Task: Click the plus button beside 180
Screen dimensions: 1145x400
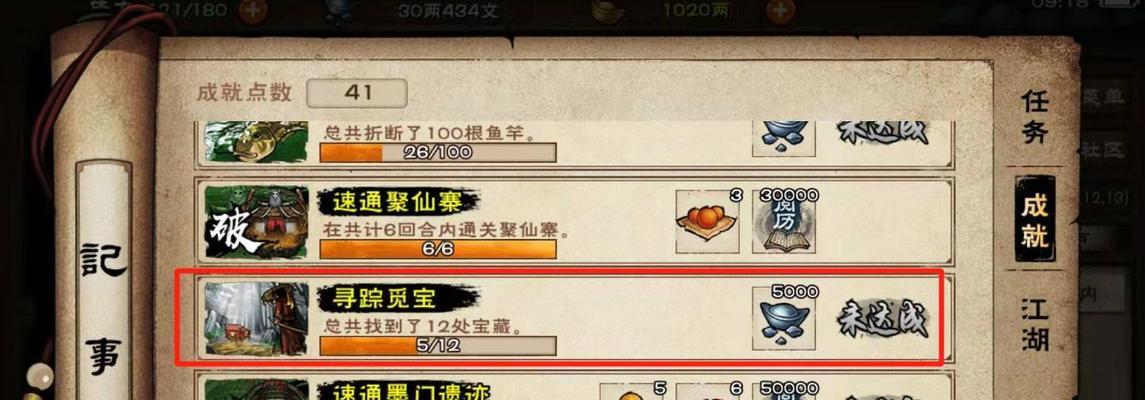Action: [x=253, y=9]
